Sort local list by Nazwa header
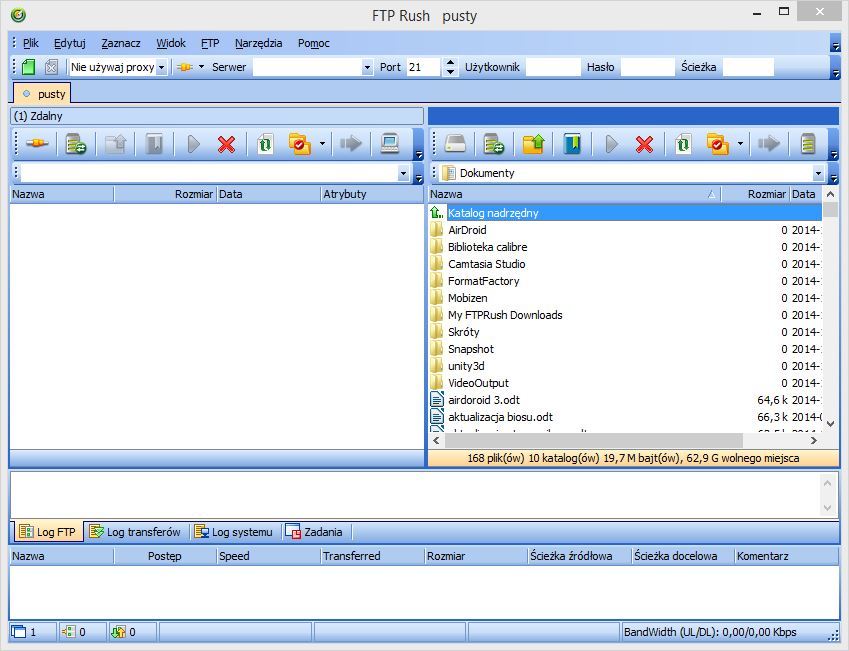This screenshot has width=849, height=651. point(575,194)
